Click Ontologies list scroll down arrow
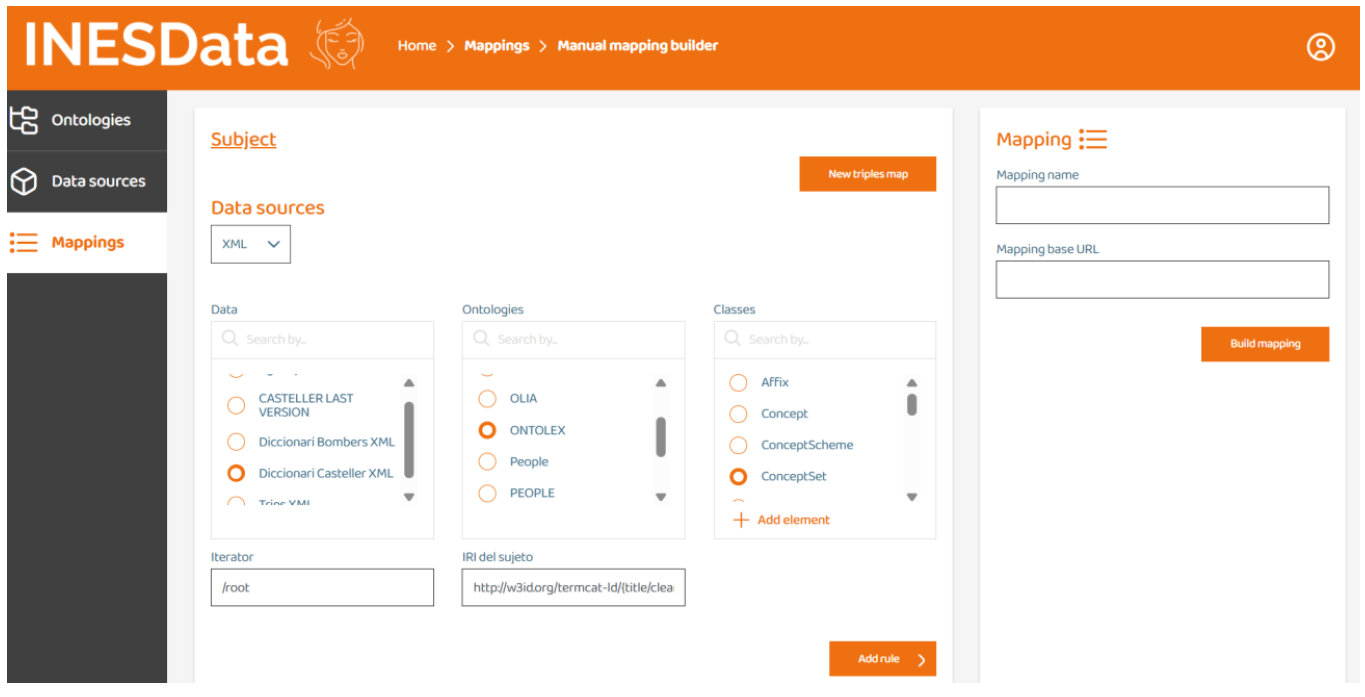The height and width of the screenshot is (697, 1365). tap(660, 497)
